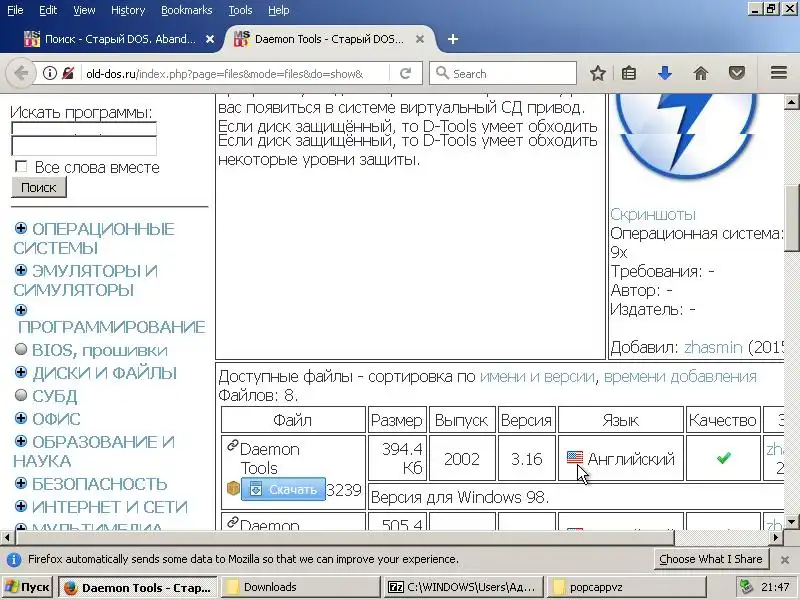Screen dimensions: 800x600
Task: Click the scroll down arrow
Action: pyautogui.click(x=791, y=522)
